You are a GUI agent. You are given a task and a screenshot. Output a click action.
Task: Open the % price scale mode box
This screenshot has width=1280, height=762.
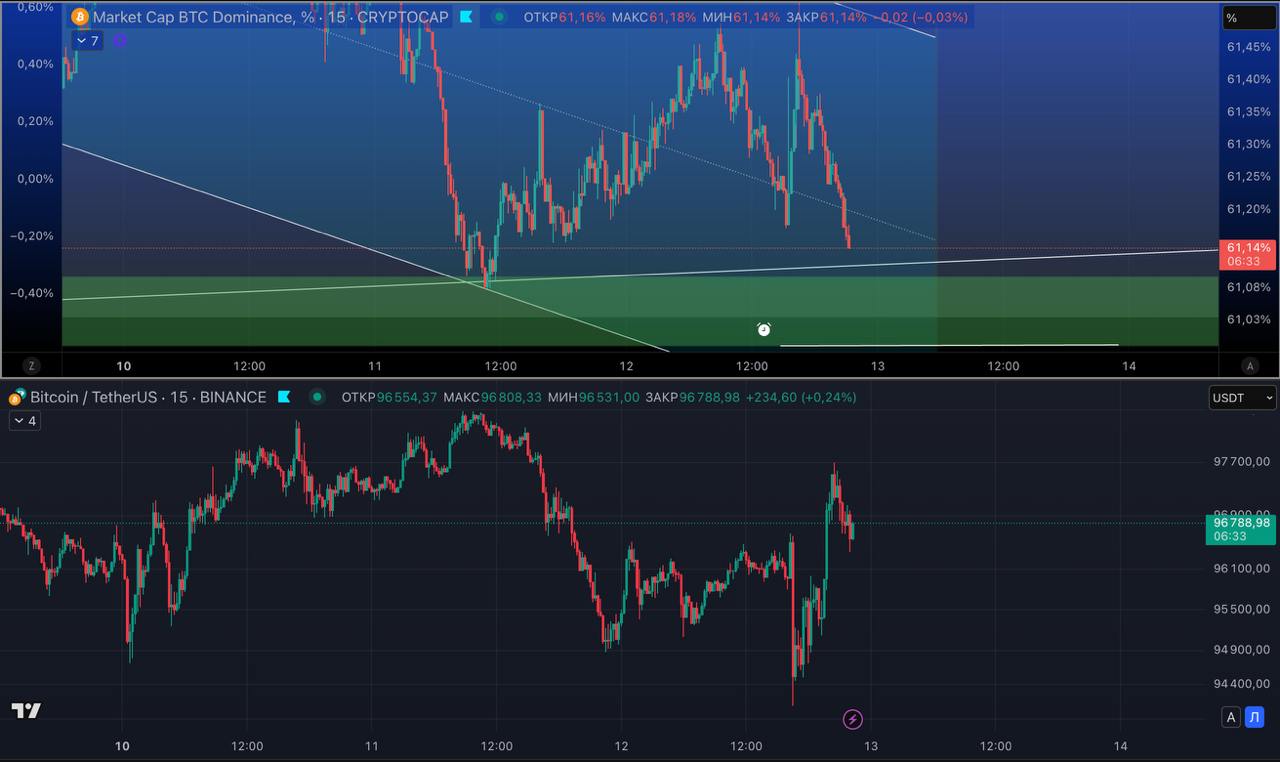coord(1249,18)
